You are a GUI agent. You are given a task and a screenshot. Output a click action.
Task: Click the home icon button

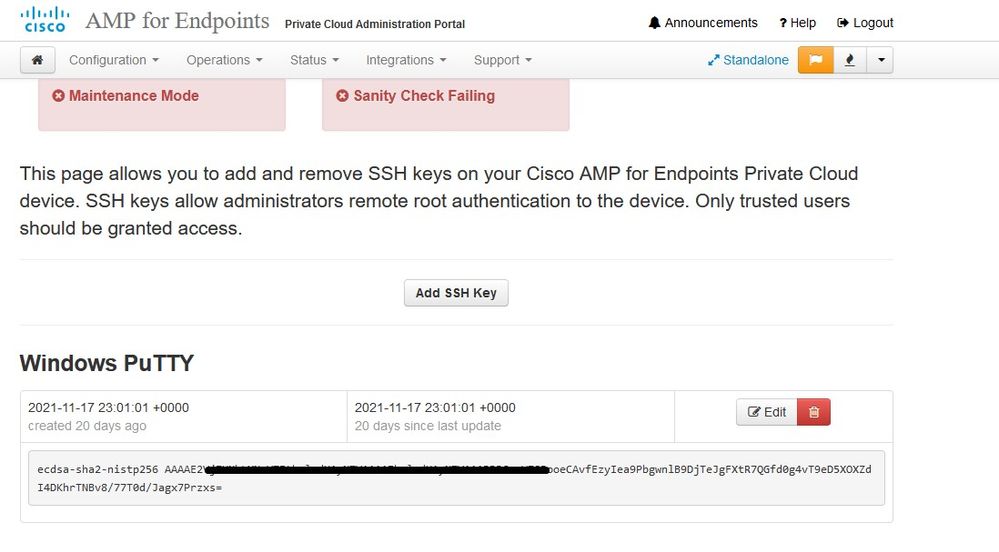tap(37, 60)
